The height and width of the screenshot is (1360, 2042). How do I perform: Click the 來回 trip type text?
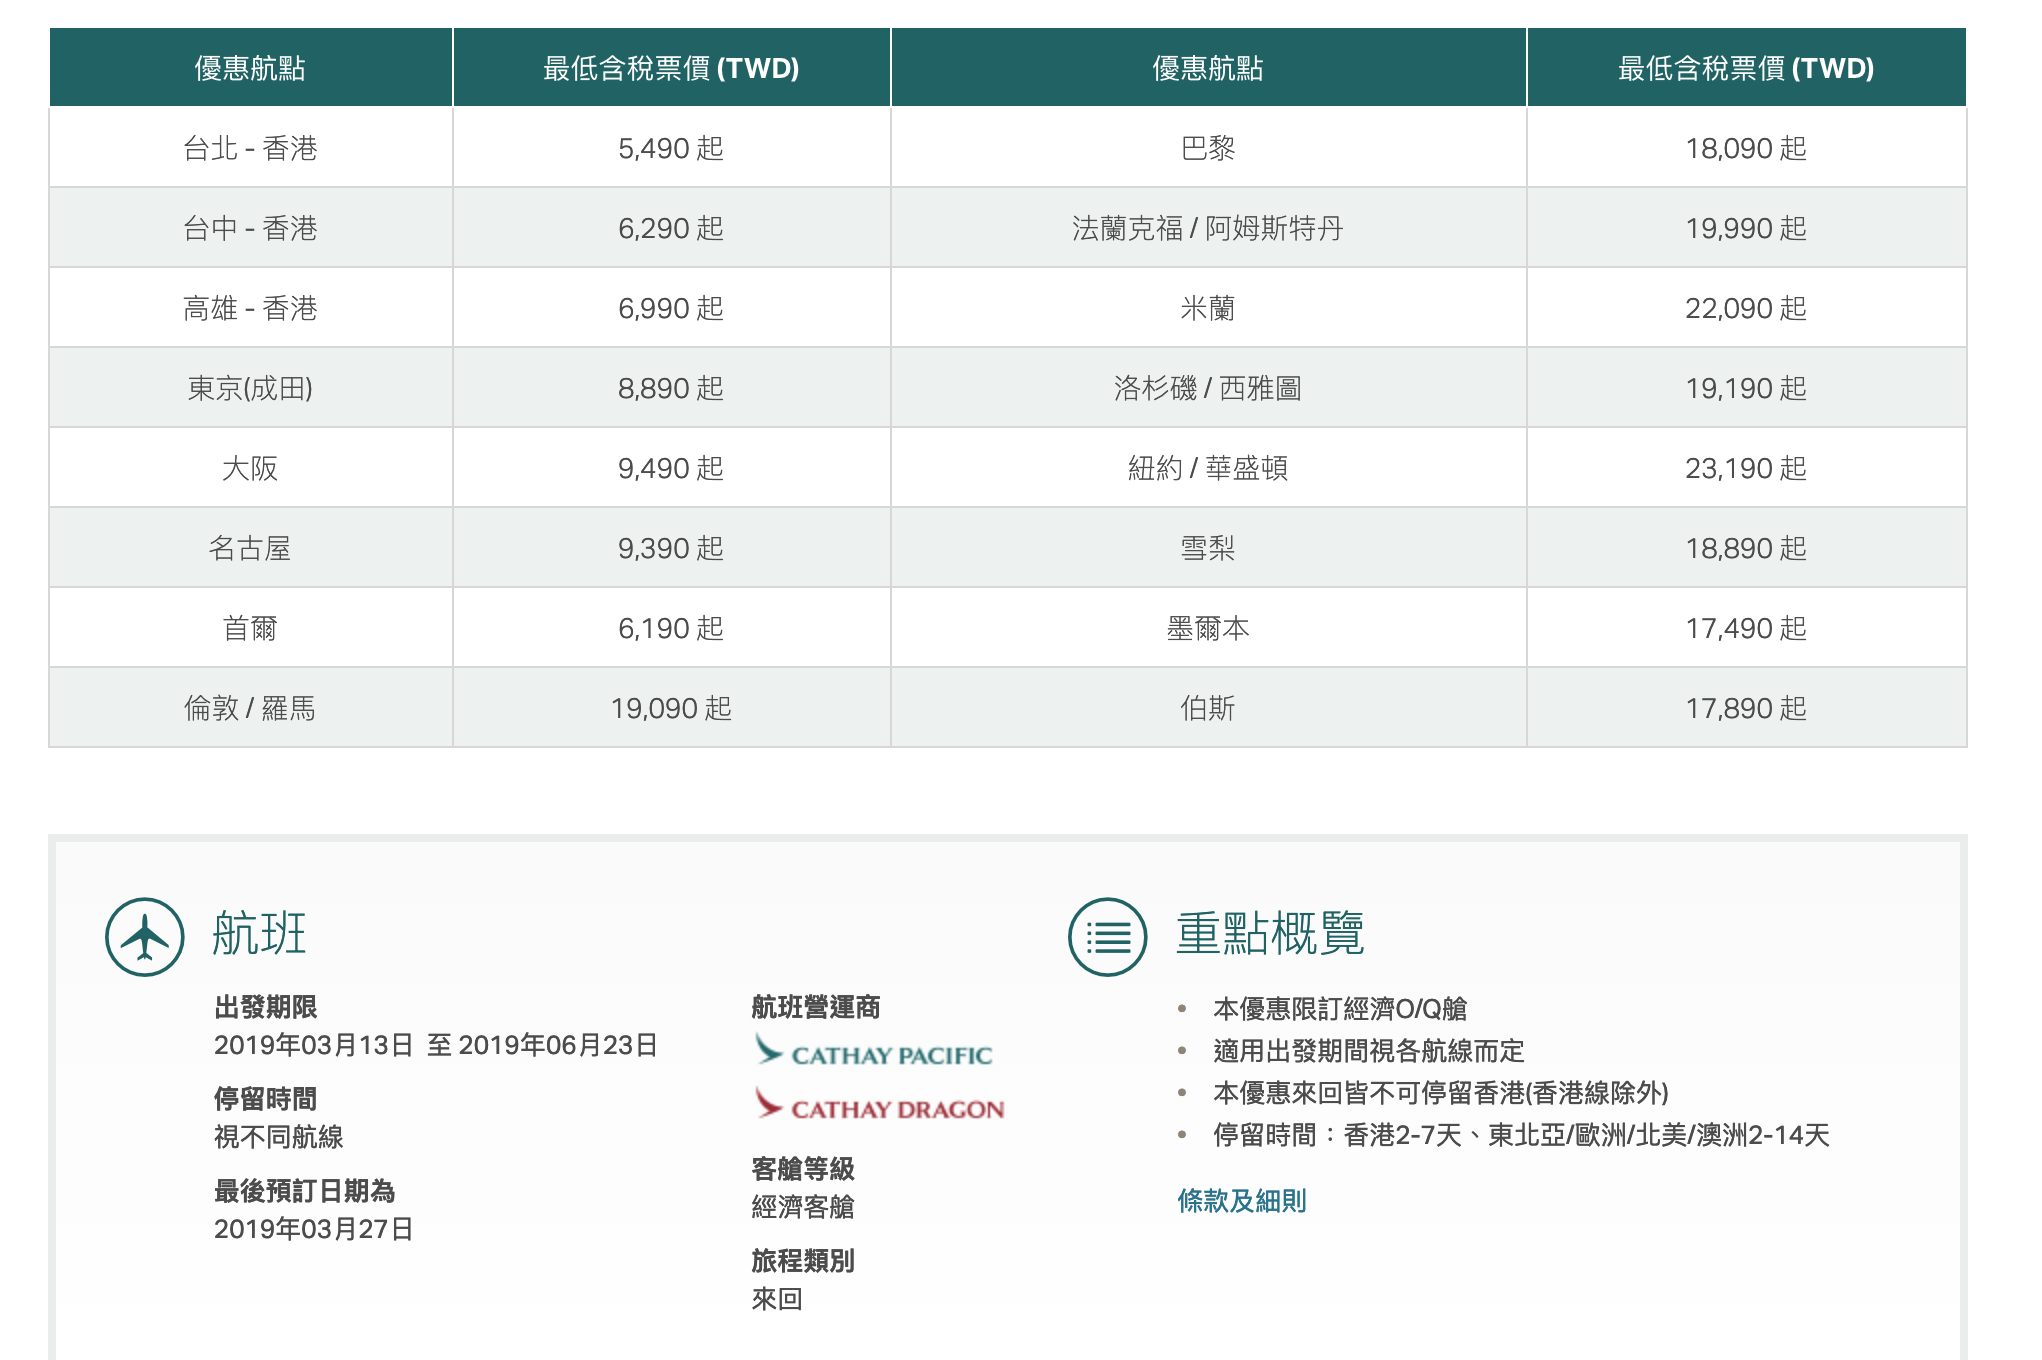tap(777, 1299)
